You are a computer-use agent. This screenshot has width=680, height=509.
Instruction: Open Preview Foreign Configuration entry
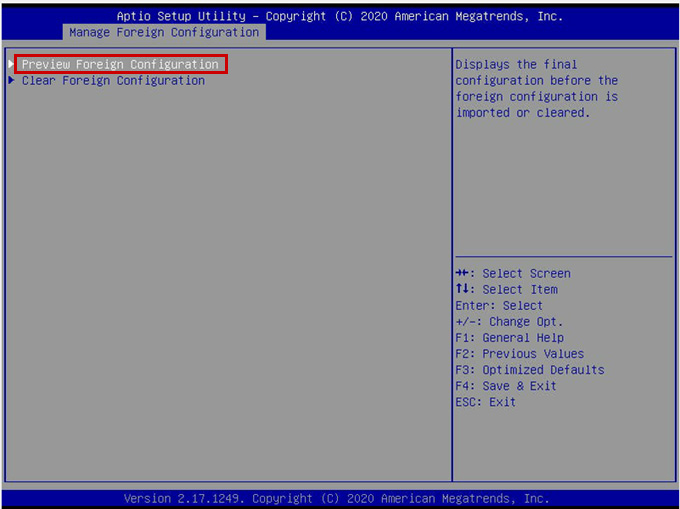(119, 65)
